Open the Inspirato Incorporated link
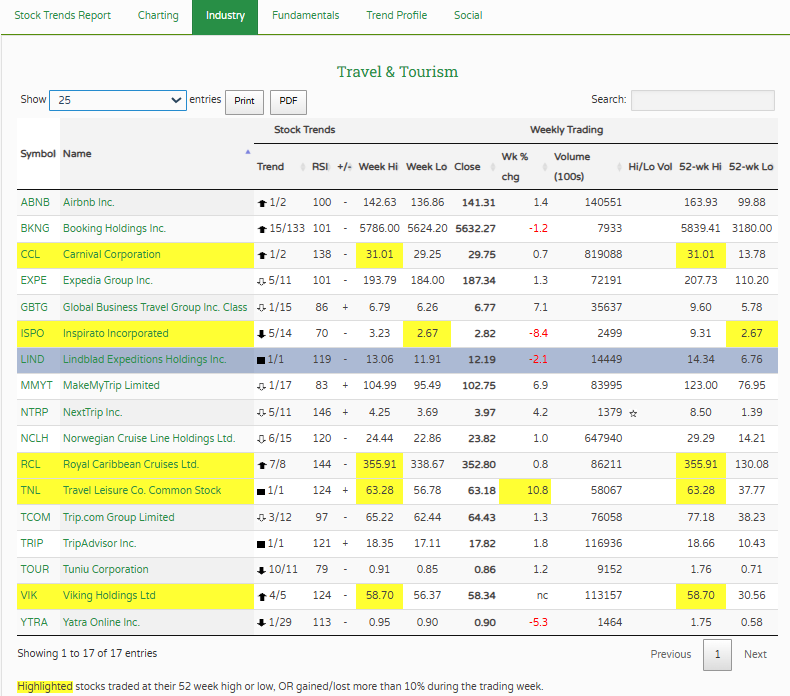 click(x=115, y=334)
